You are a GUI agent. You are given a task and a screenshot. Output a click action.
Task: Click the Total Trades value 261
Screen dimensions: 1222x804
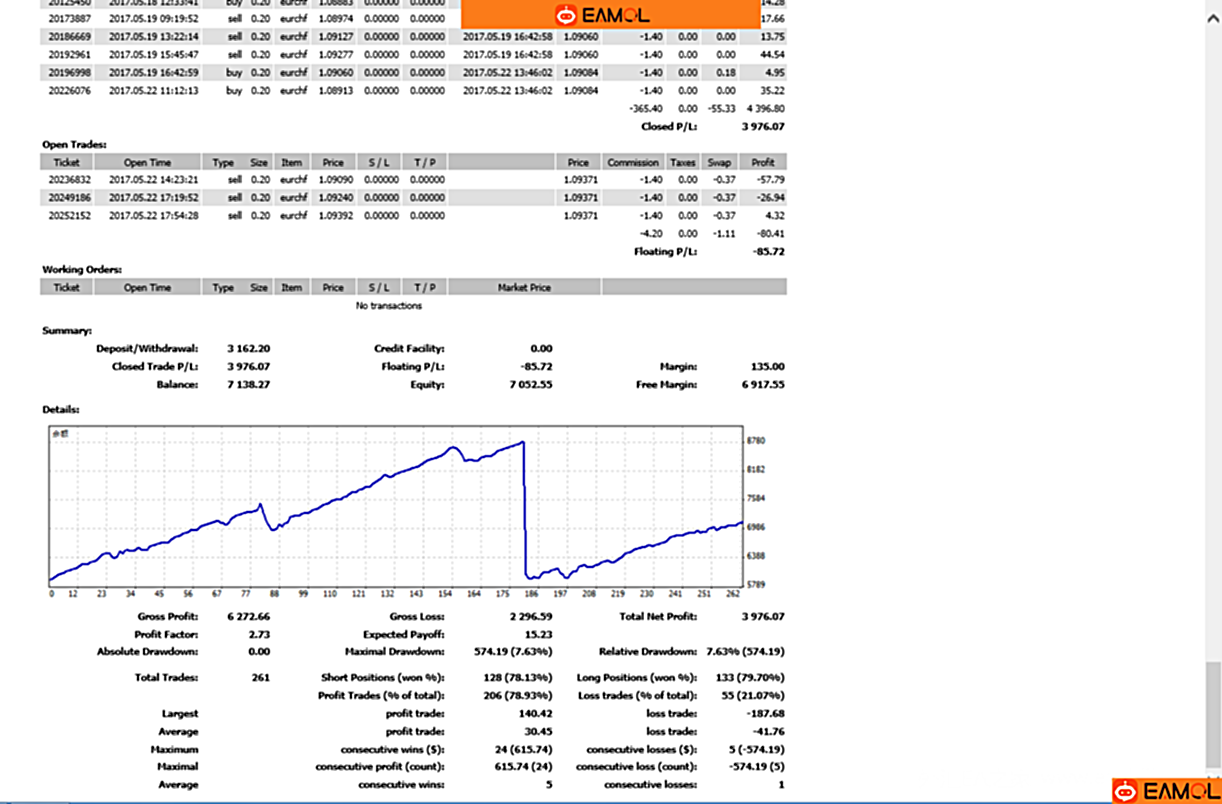[261, 677]
